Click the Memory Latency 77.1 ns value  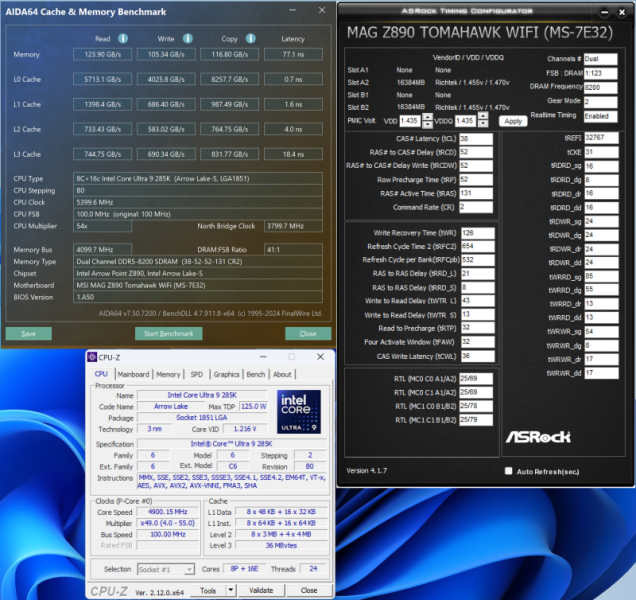point(293,54)
